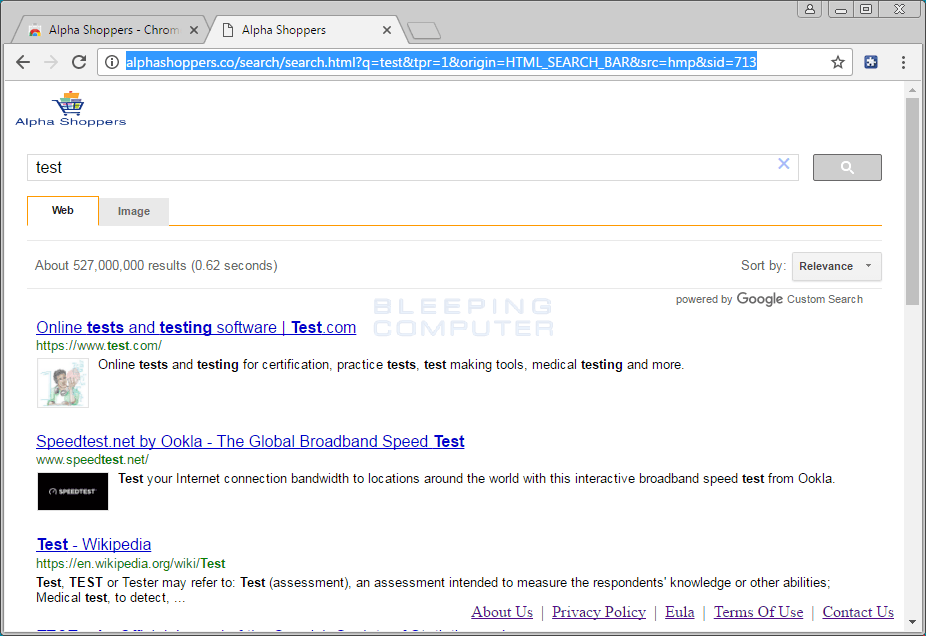Go back to the previous page
This screenshot has height=636, width=926.
[23, 62]
